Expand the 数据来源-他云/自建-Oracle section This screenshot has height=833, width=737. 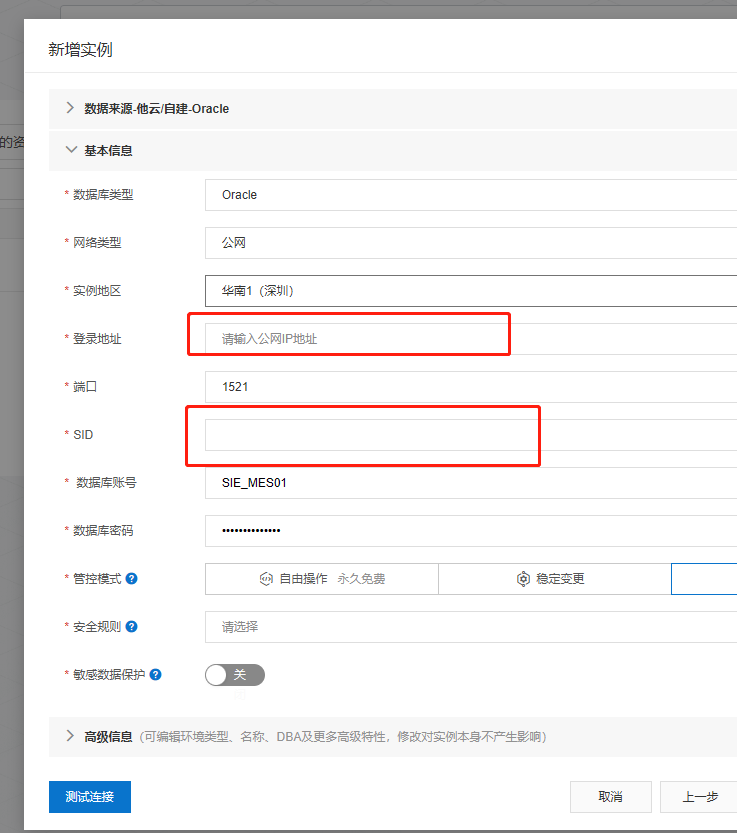[x=393, y=109]
